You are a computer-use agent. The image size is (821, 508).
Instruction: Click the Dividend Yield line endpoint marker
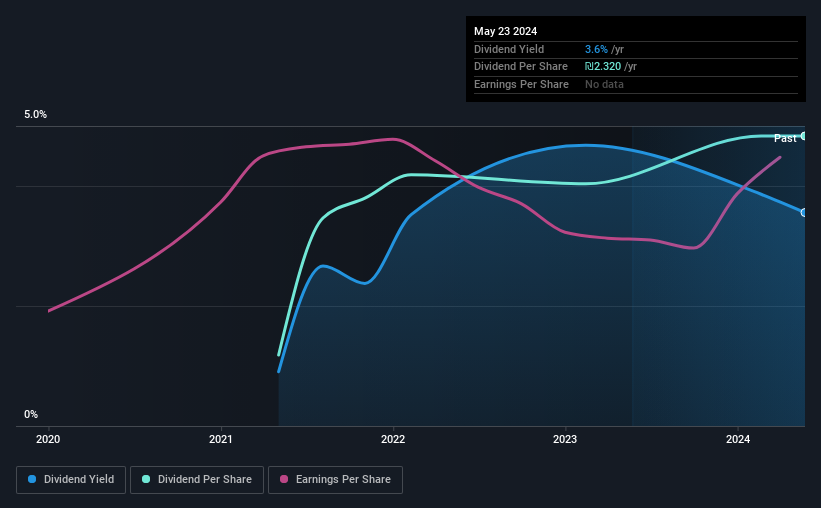pos(804,213)
